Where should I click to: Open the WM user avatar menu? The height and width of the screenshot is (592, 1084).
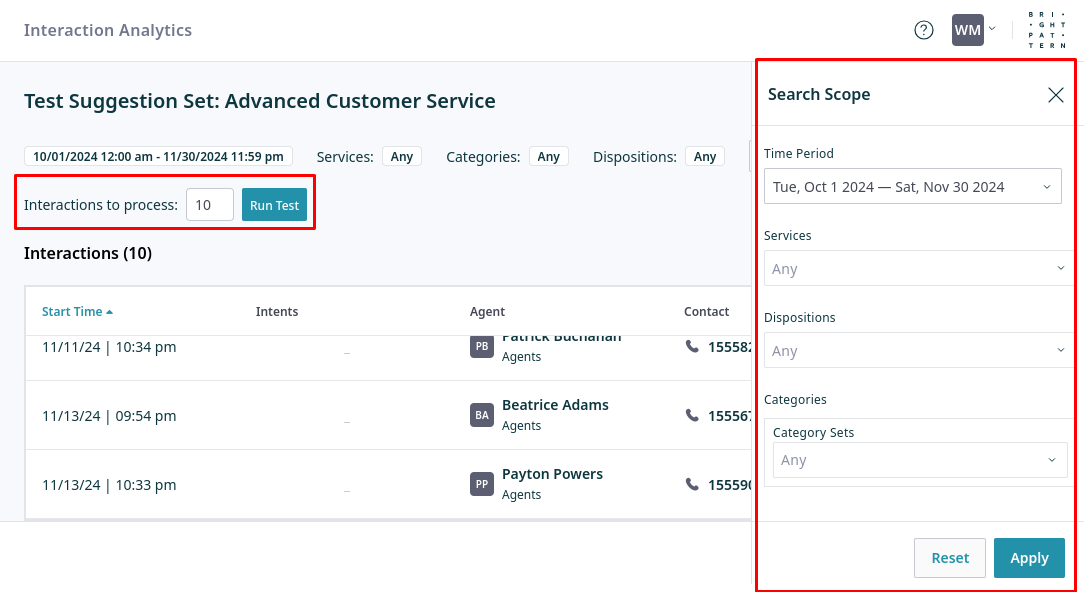click(x=973, y=30)
